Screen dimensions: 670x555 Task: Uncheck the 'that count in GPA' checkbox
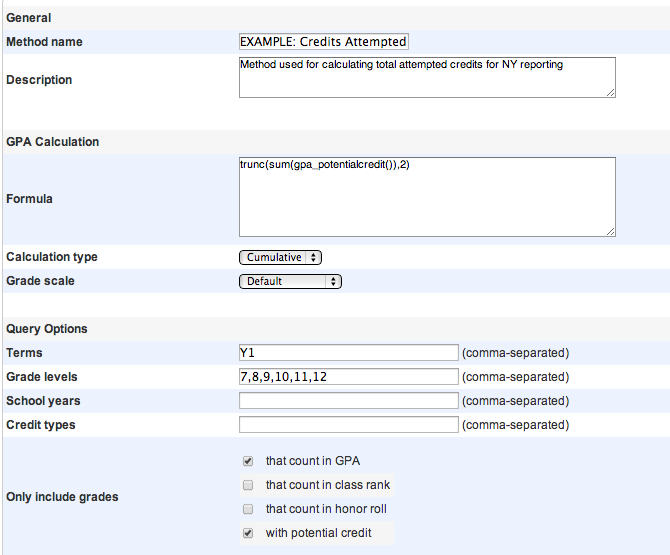pos(248,461)
